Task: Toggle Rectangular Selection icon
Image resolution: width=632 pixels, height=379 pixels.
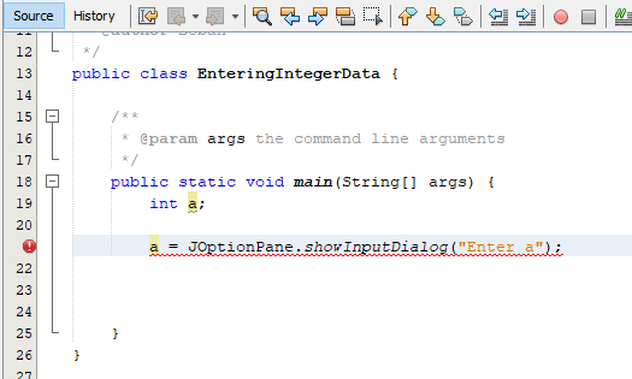Action: click(x=373, y=17)
